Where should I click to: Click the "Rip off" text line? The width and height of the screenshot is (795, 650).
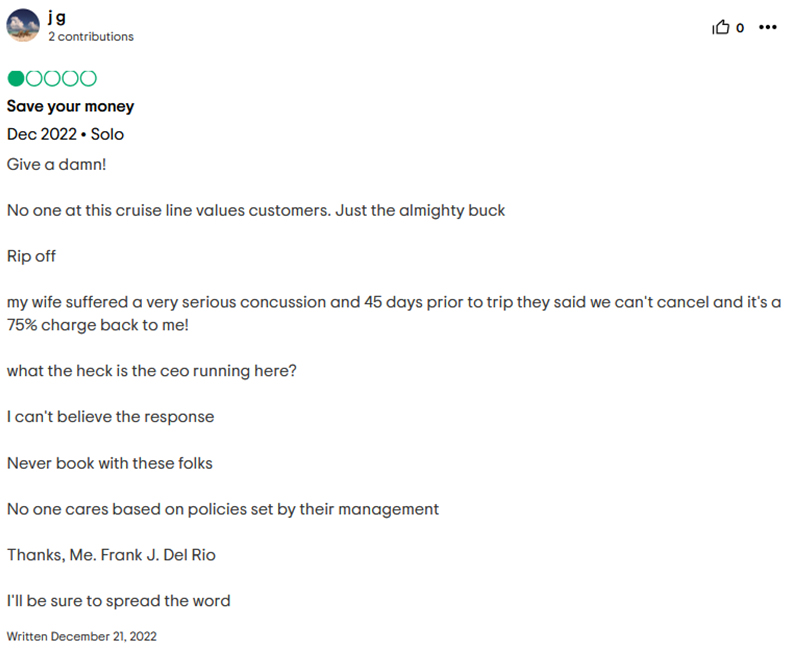click(x=32, y=256)
